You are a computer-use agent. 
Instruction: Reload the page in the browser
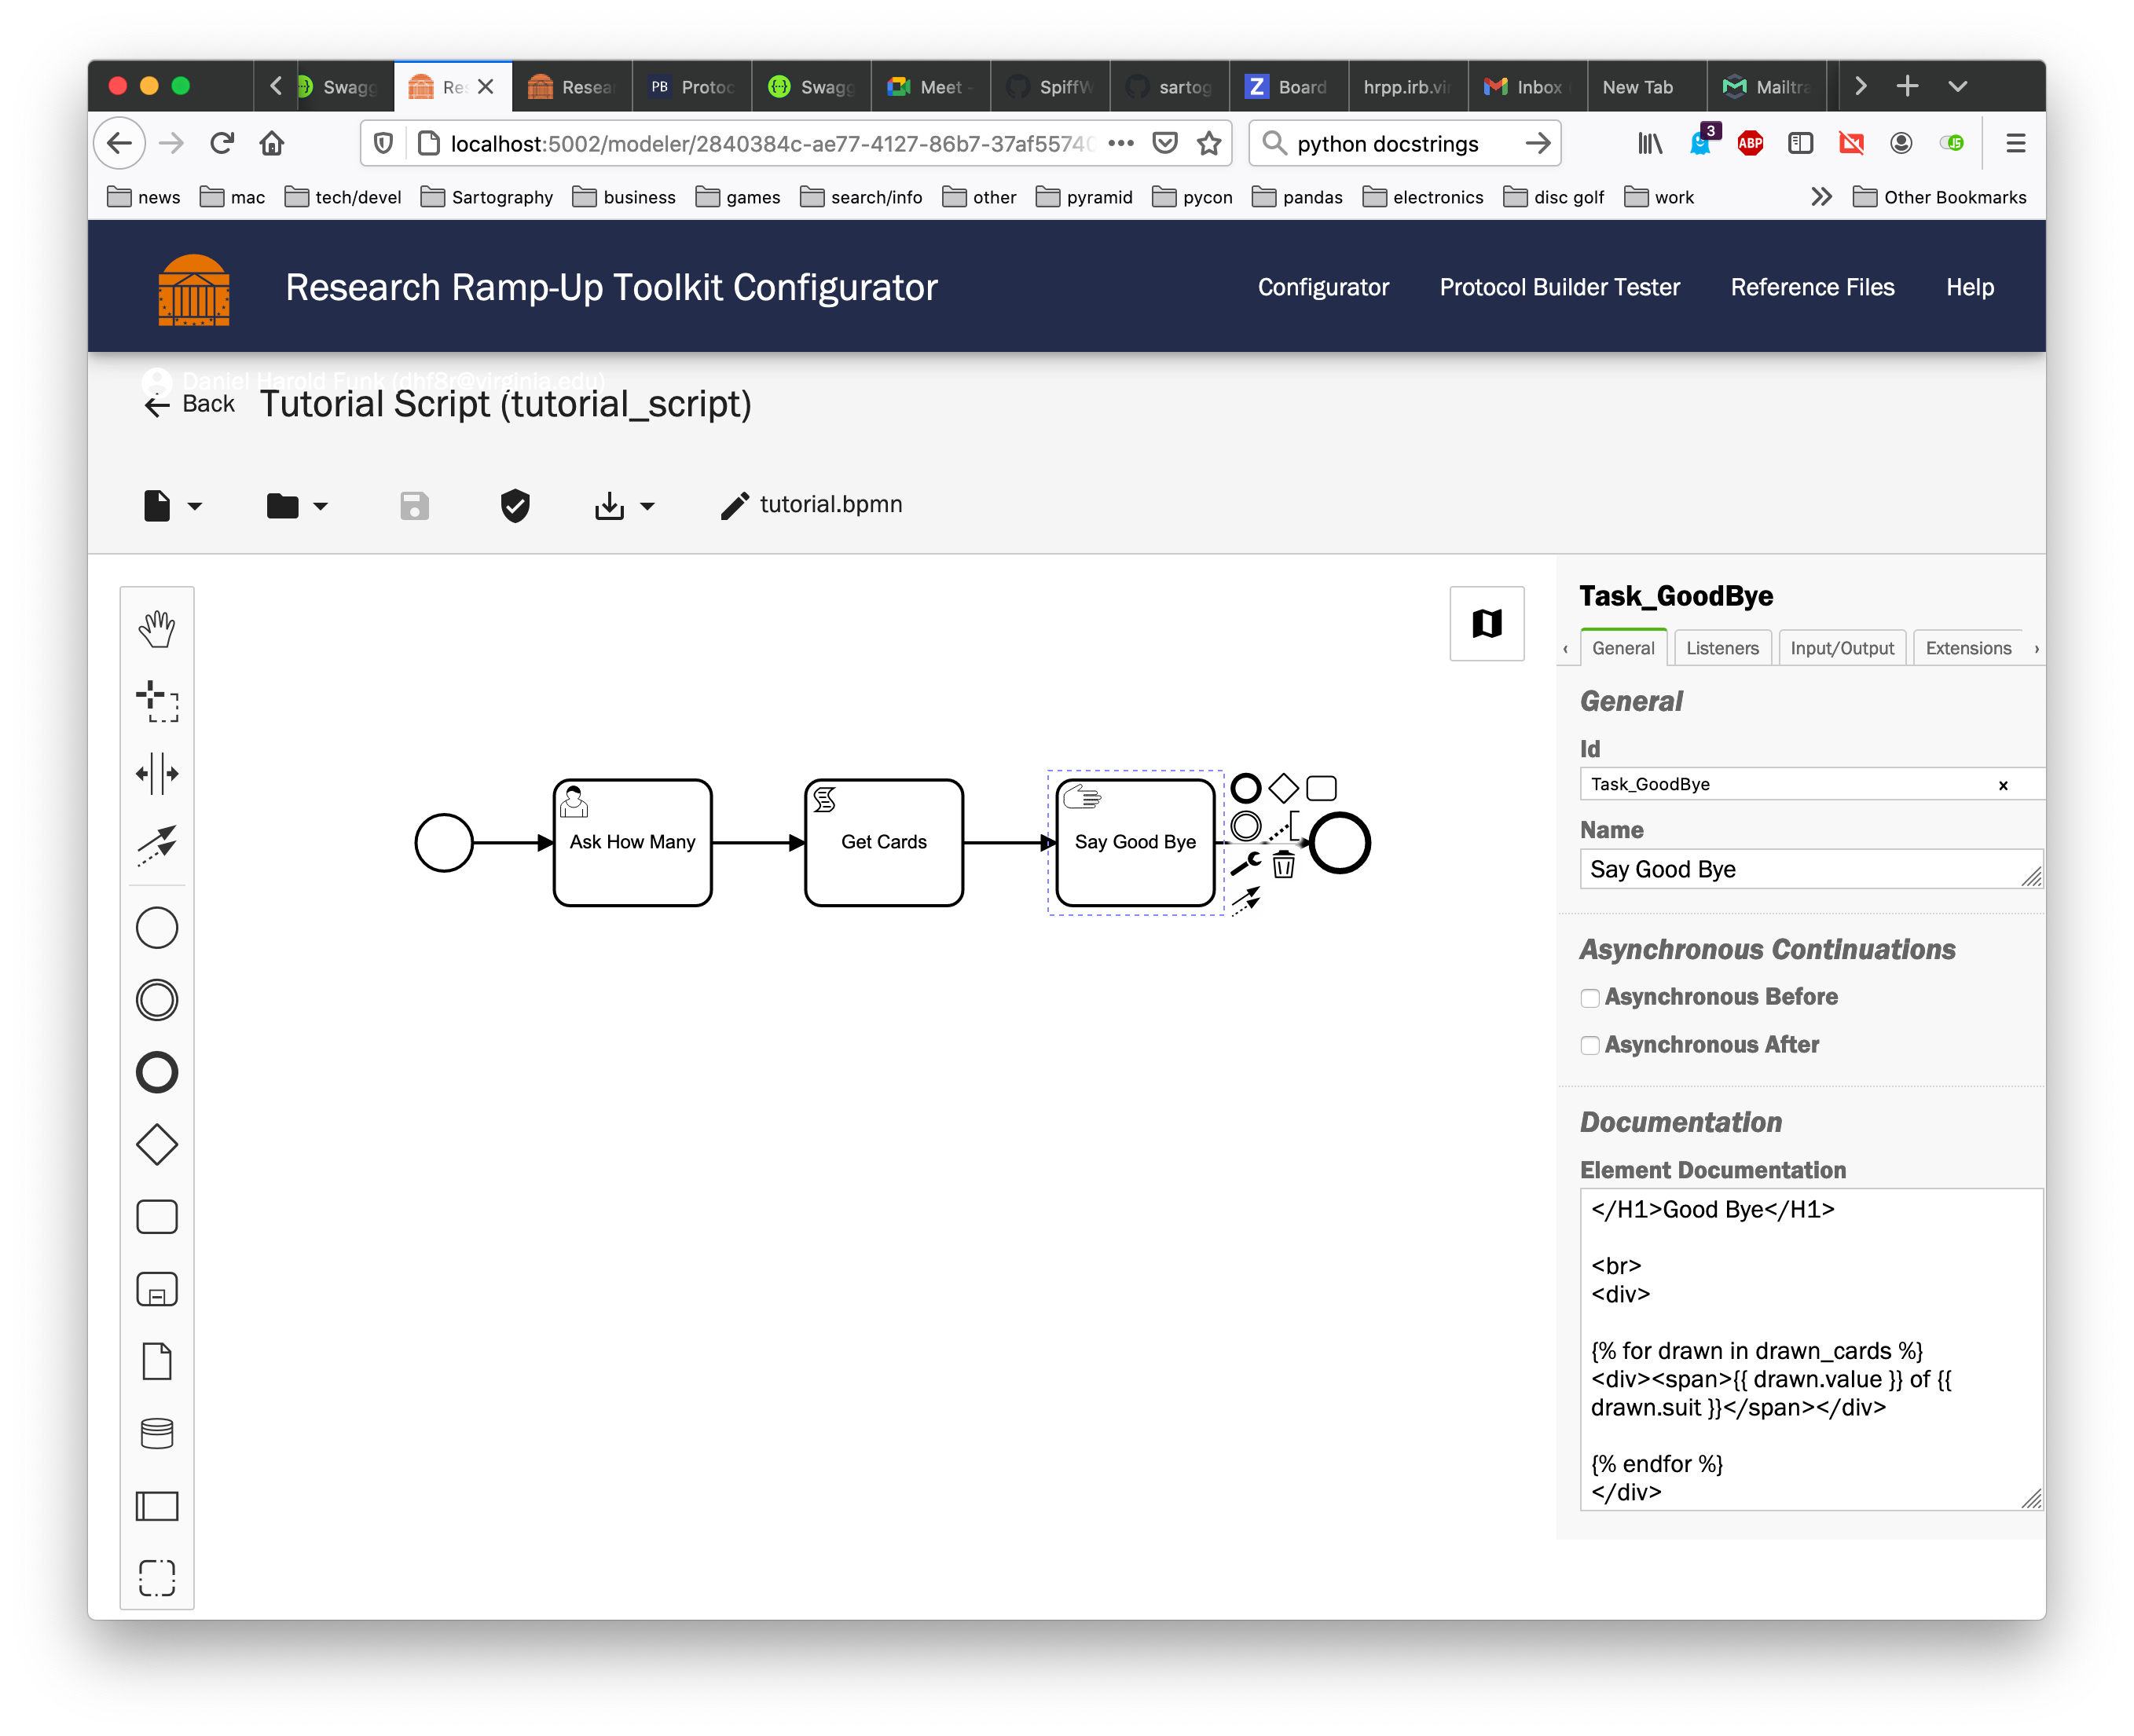click(222, 143)
